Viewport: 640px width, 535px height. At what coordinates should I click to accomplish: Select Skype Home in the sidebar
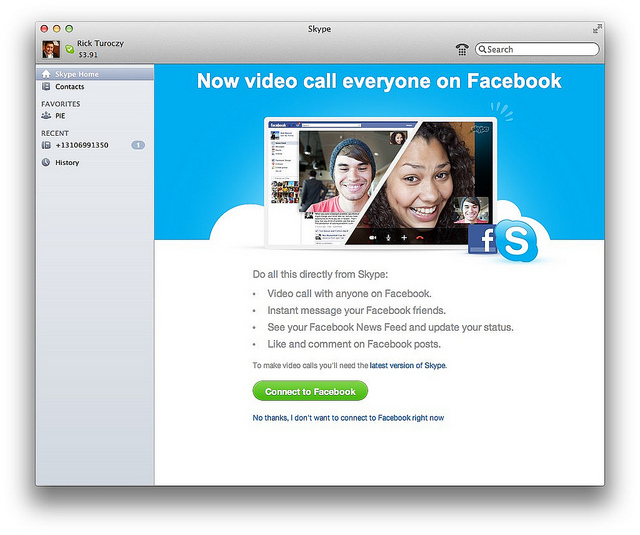point(76,74)
